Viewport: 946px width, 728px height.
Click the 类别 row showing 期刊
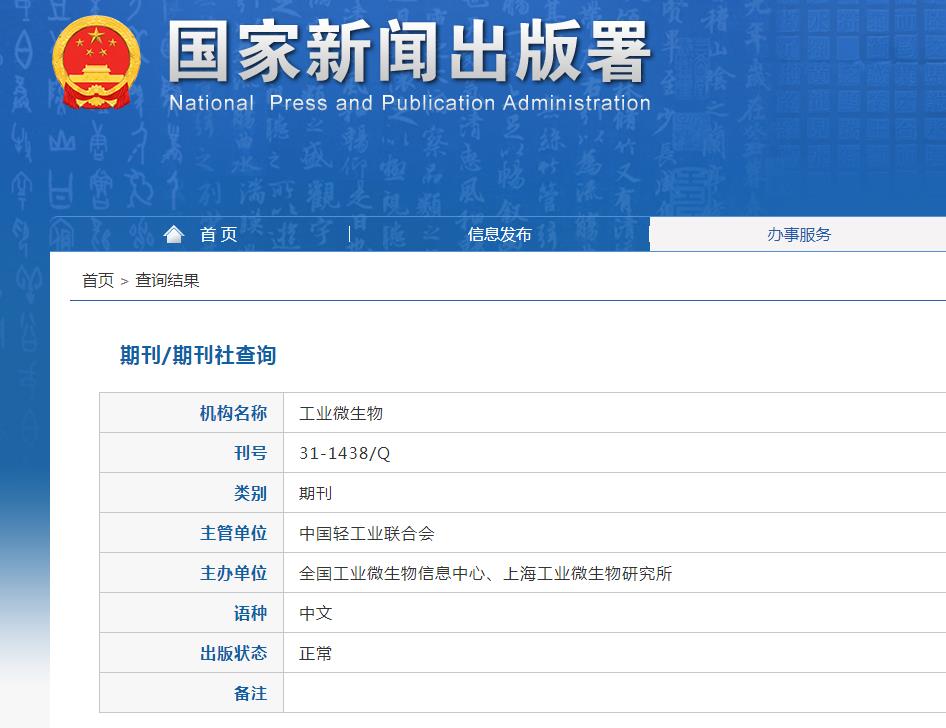coord(316,493)
